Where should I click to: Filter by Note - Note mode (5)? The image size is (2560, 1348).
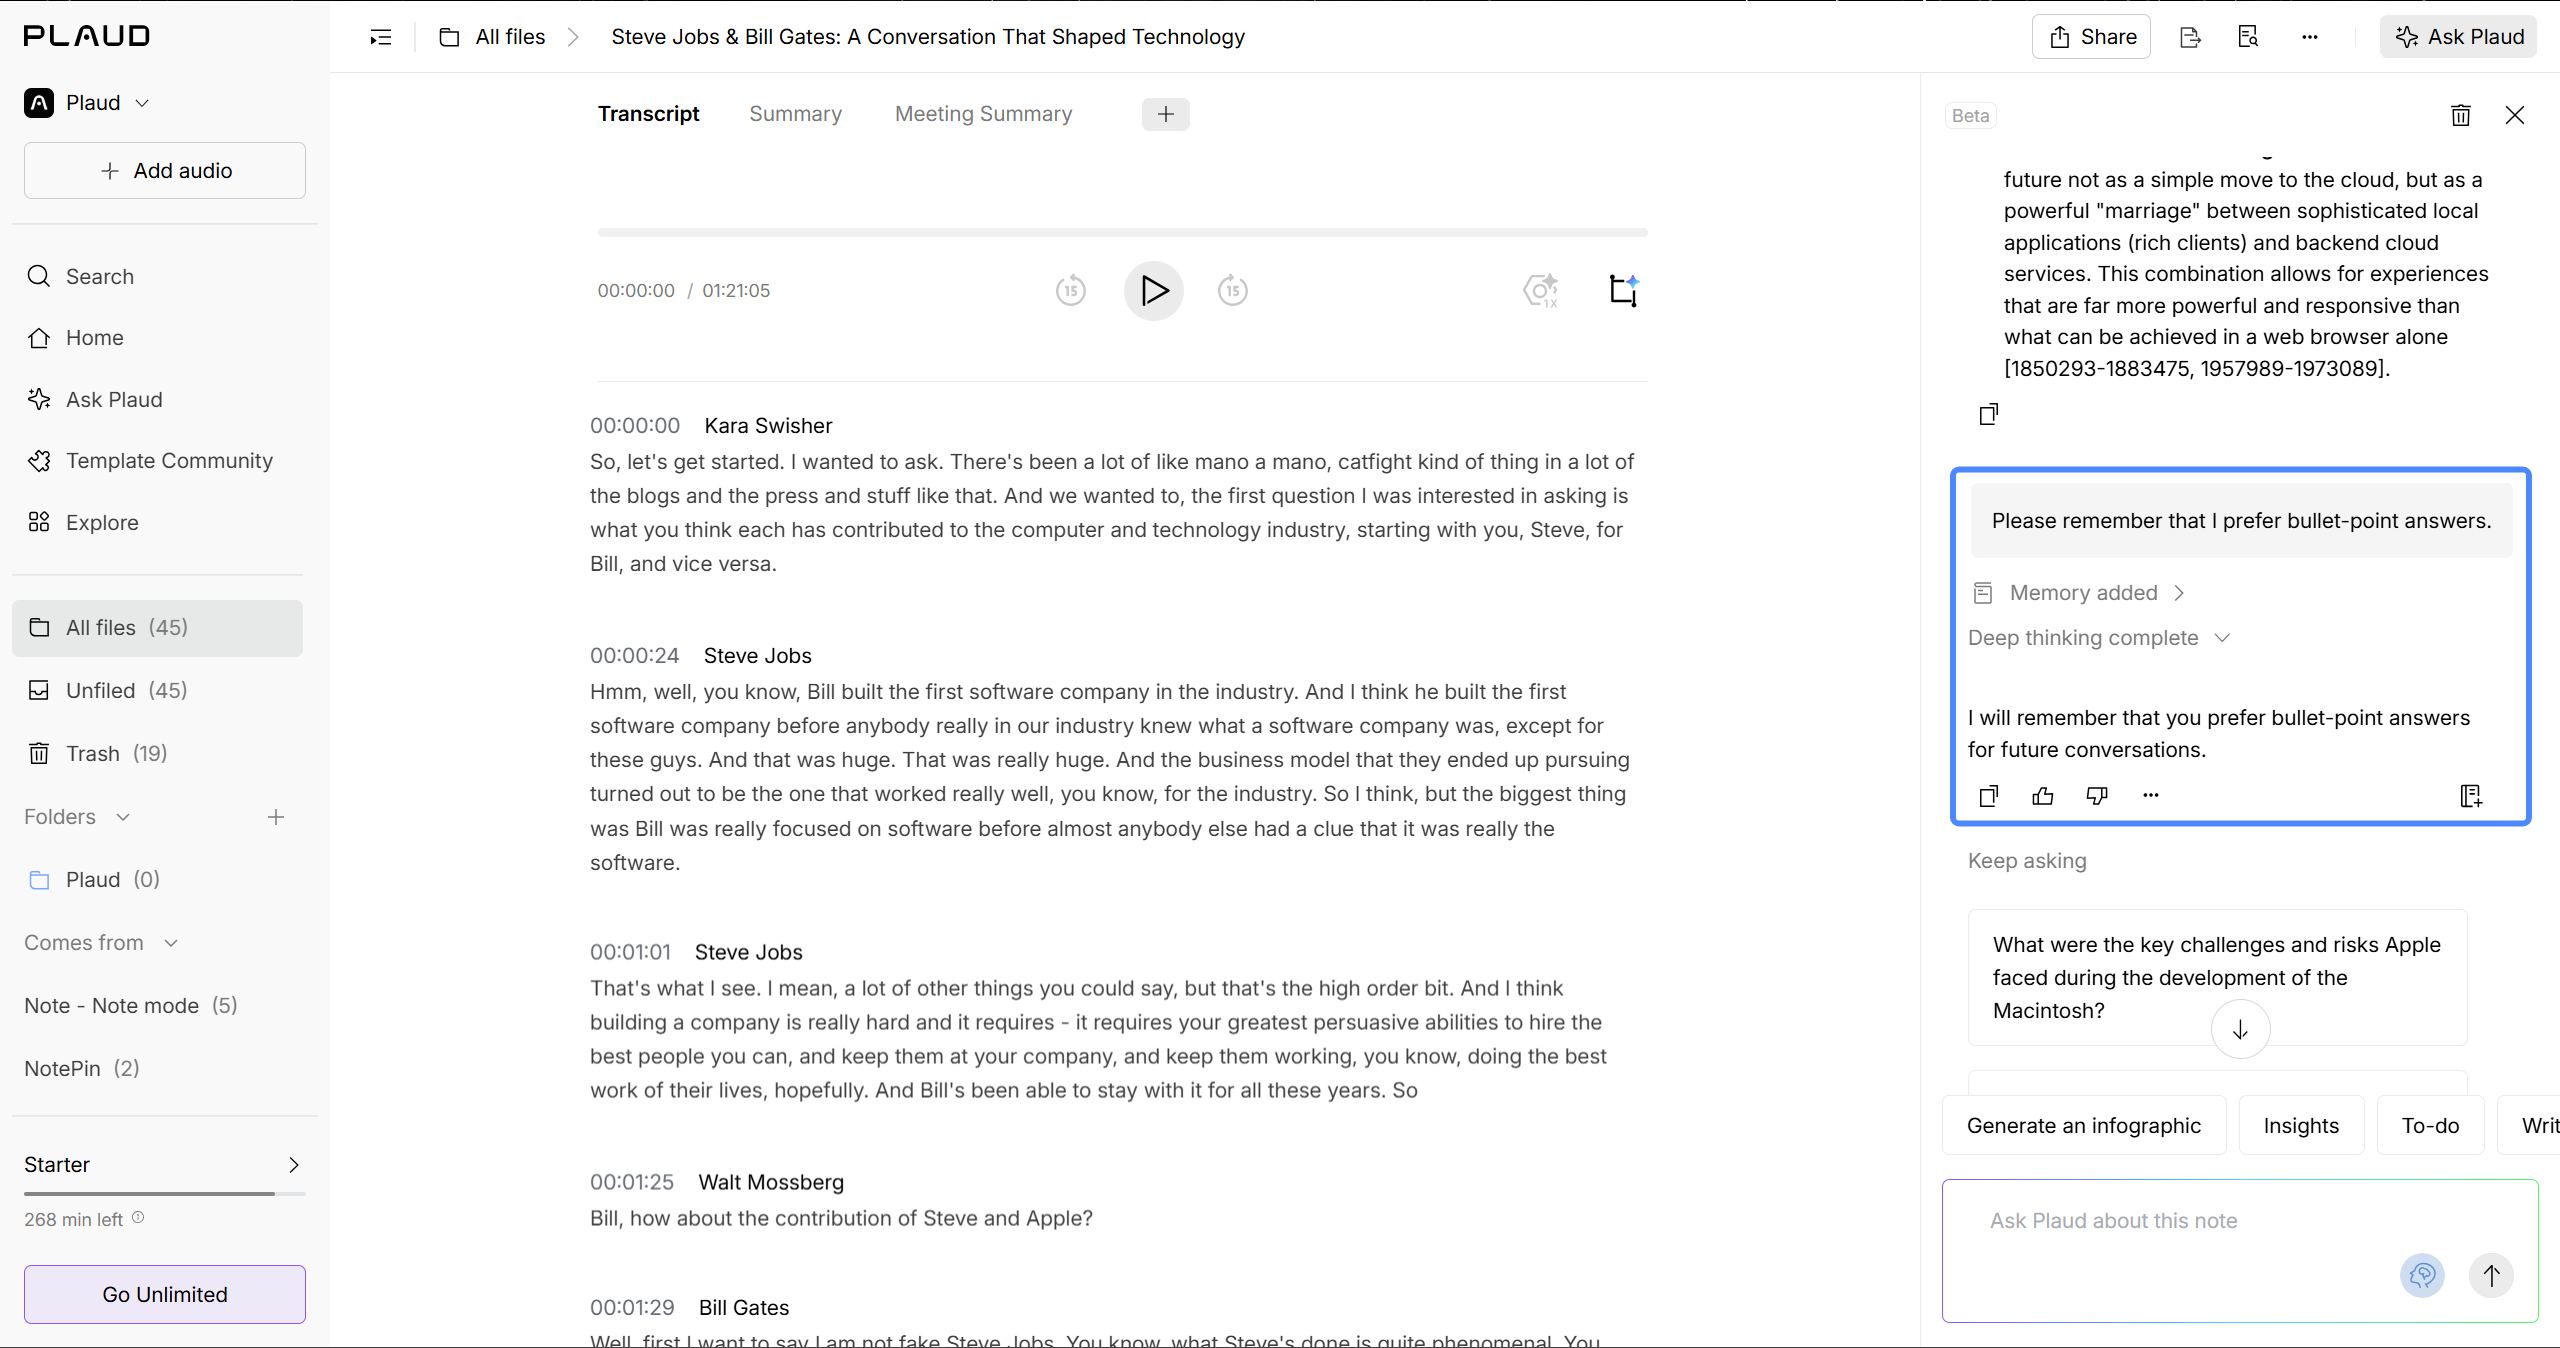(131, 1006)
